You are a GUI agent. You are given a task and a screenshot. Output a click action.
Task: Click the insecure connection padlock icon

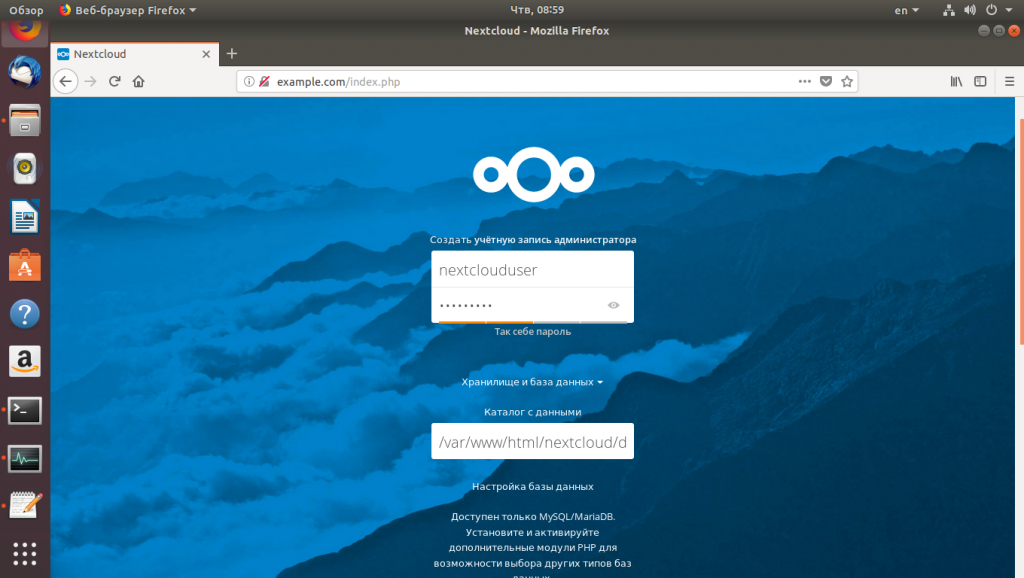coord(264,82)
